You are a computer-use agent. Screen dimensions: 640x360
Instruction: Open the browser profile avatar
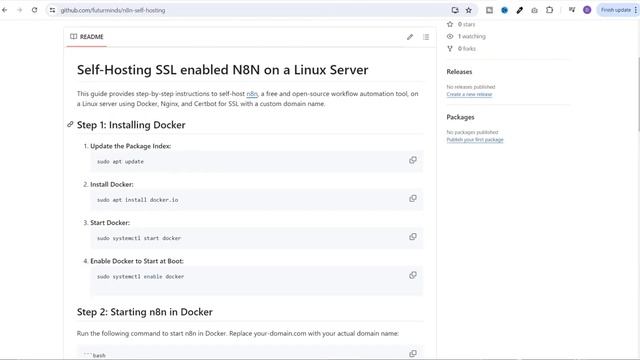pyautogui.click(x=587, y=10)
